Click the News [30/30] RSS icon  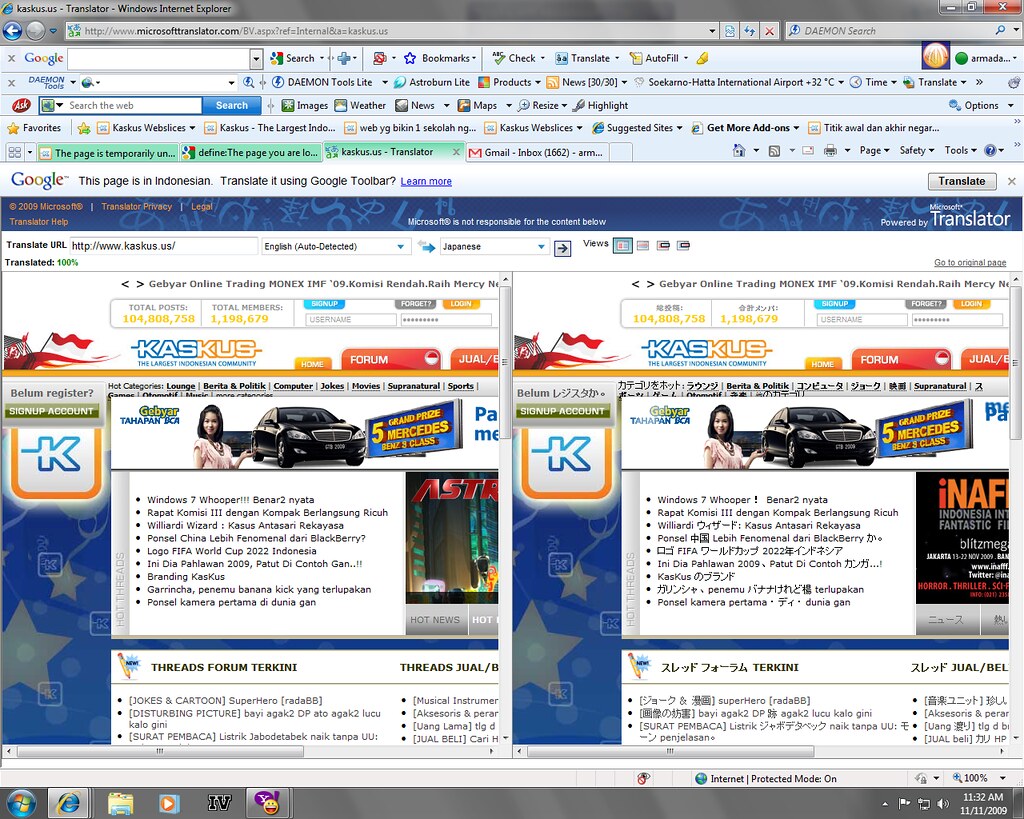552,82
